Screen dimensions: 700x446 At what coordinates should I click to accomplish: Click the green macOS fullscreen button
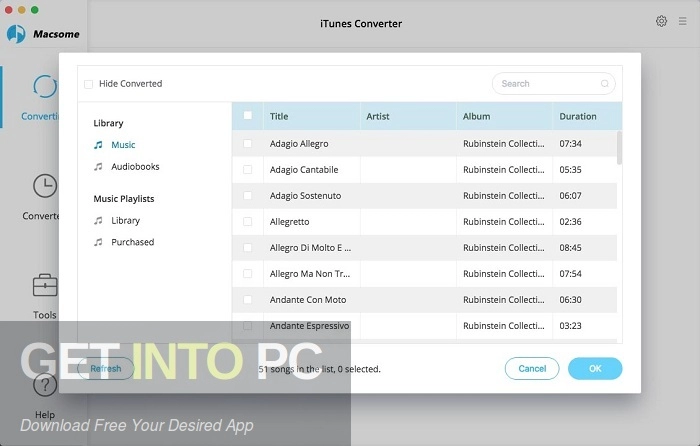point(35,9)
